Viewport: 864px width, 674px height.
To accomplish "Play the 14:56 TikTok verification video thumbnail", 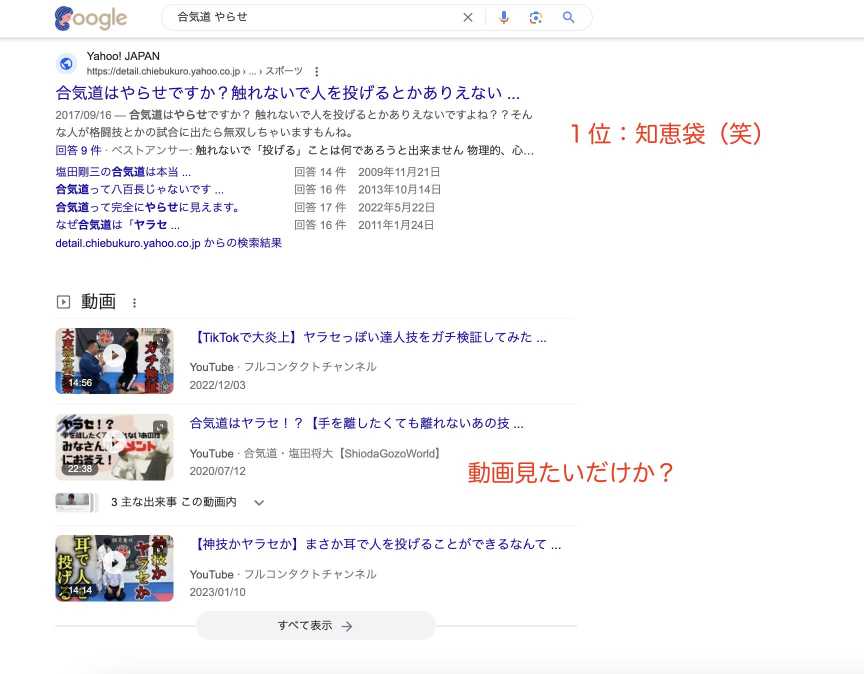I will point(115,361).
